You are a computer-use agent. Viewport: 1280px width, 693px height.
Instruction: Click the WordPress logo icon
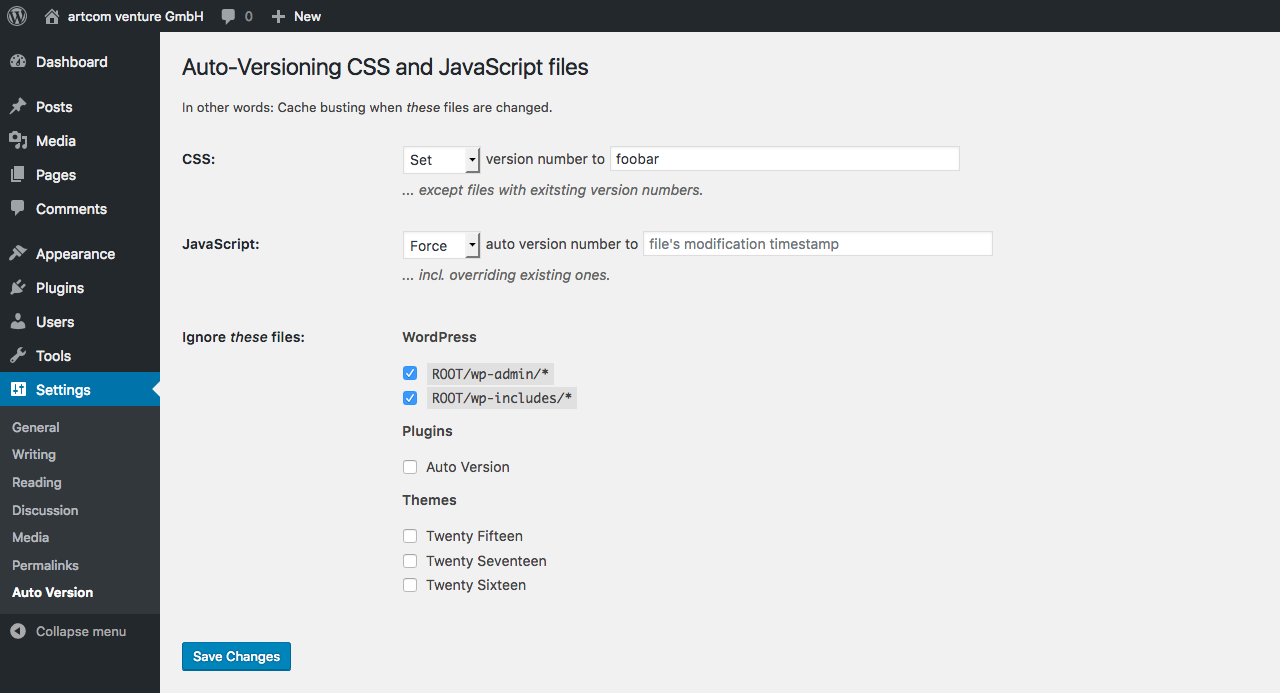click(x=17, y=16)
